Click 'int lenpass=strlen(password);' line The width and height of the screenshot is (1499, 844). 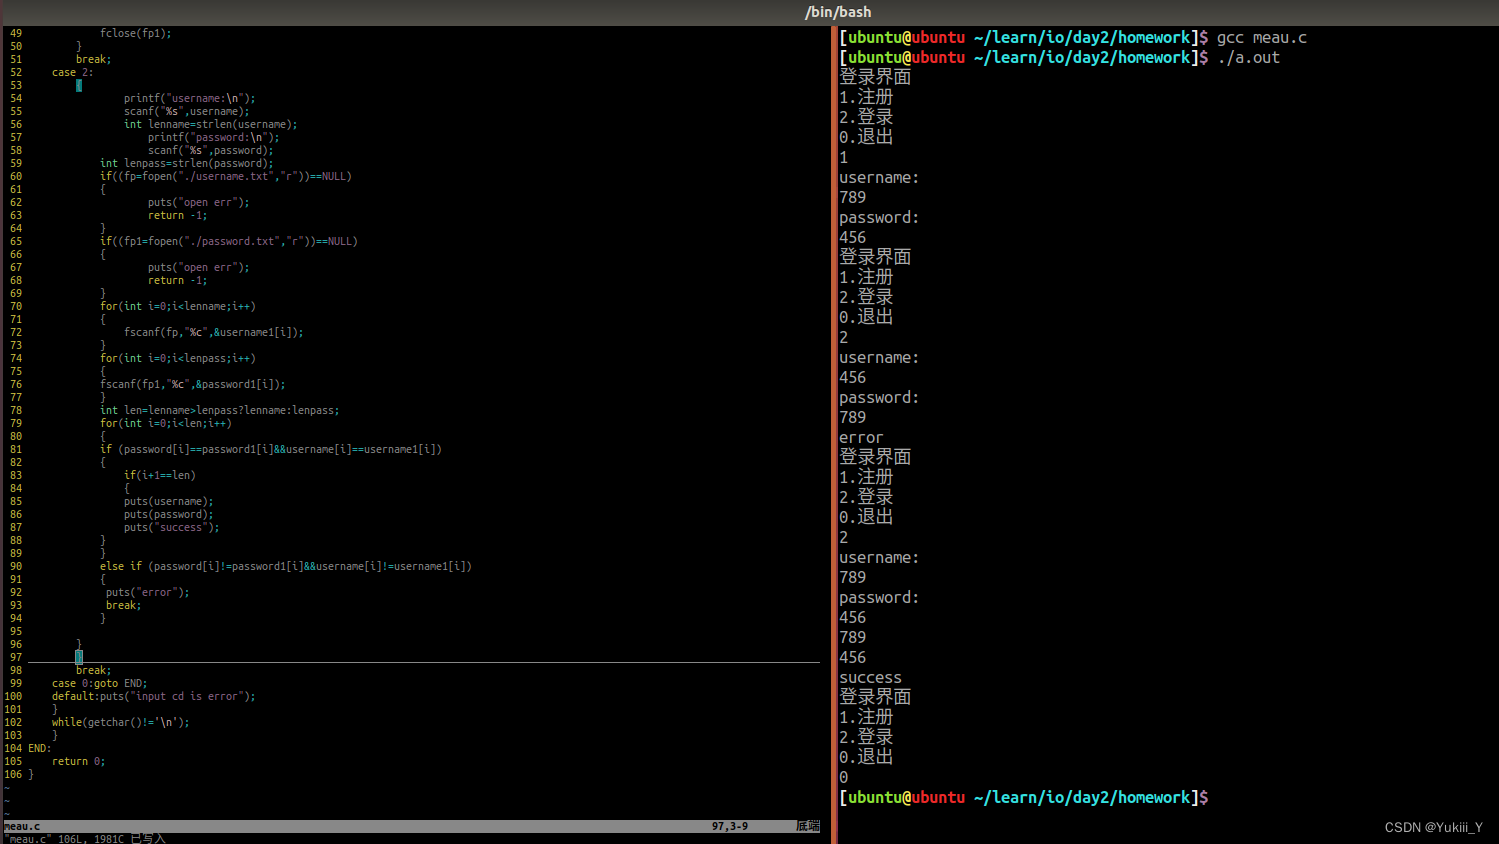coord(187,163)
